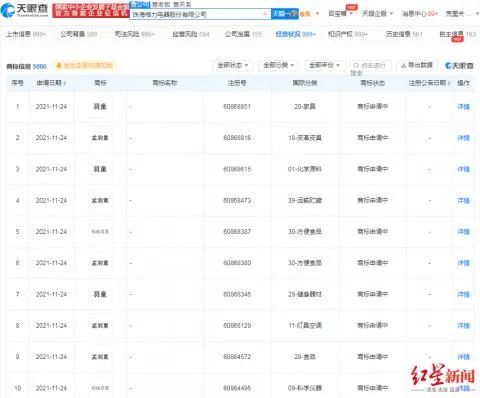
Task: Open 详情 for row 5
Action: pos(463,232)
